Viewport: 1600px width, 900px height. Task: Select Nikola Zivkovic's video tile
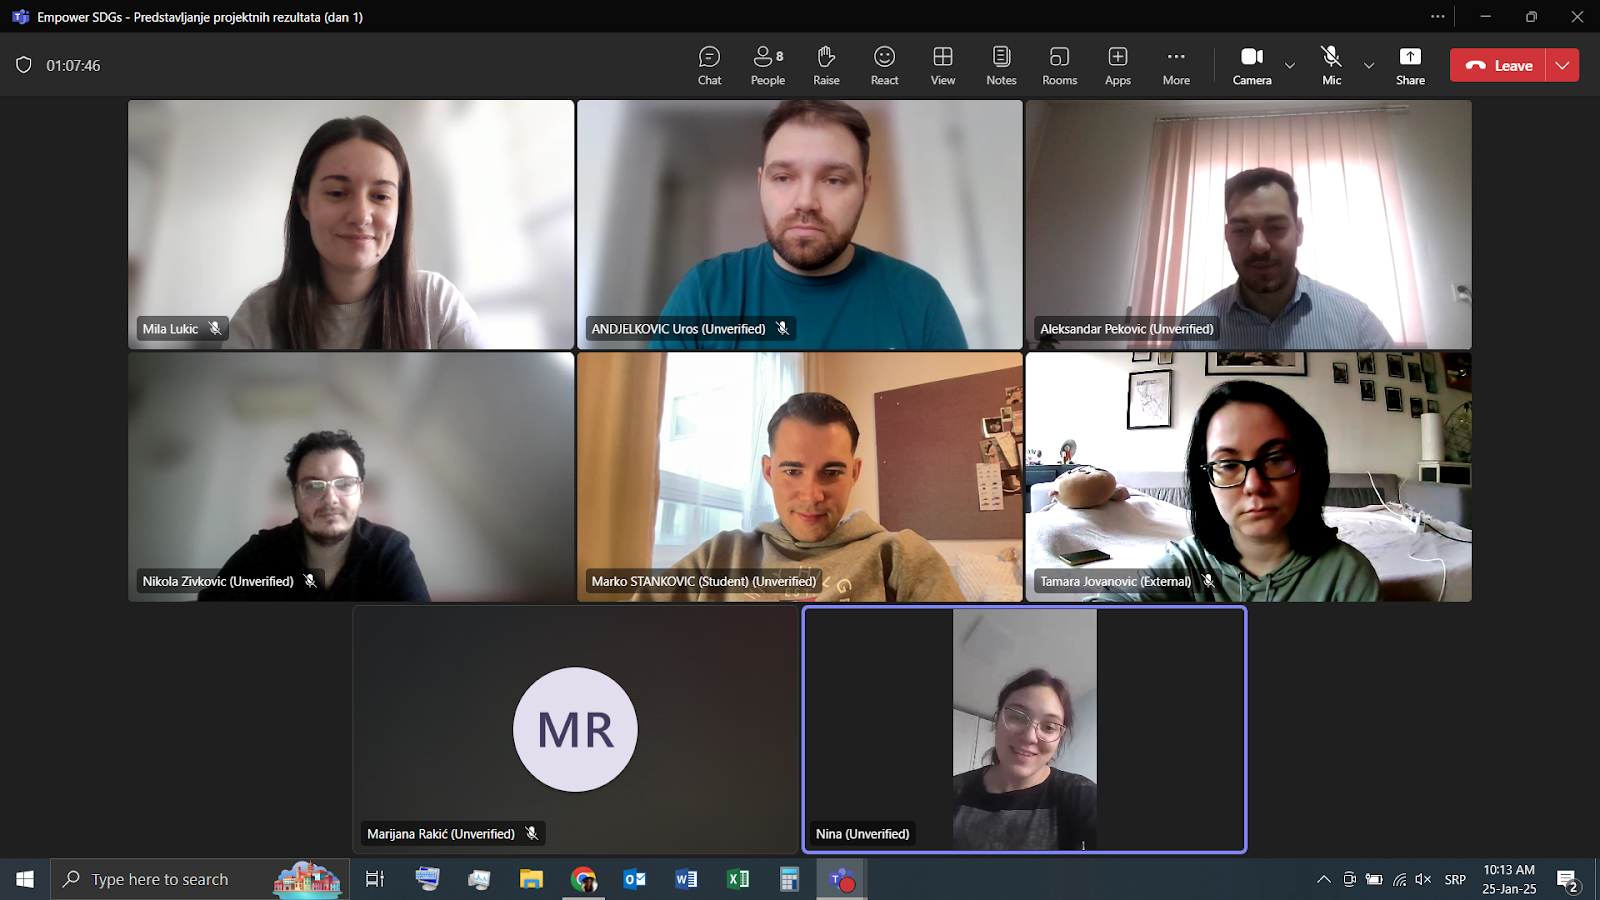click(351, 477)
